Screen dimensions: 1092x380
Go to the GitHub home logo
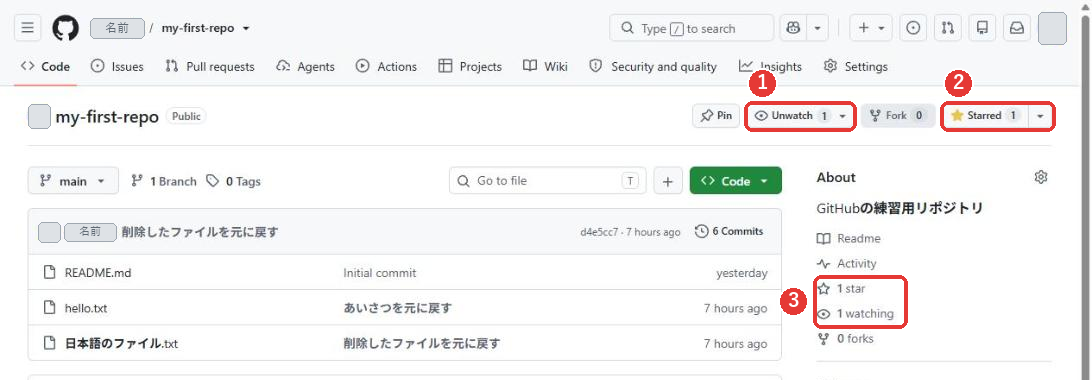(65, 29)
